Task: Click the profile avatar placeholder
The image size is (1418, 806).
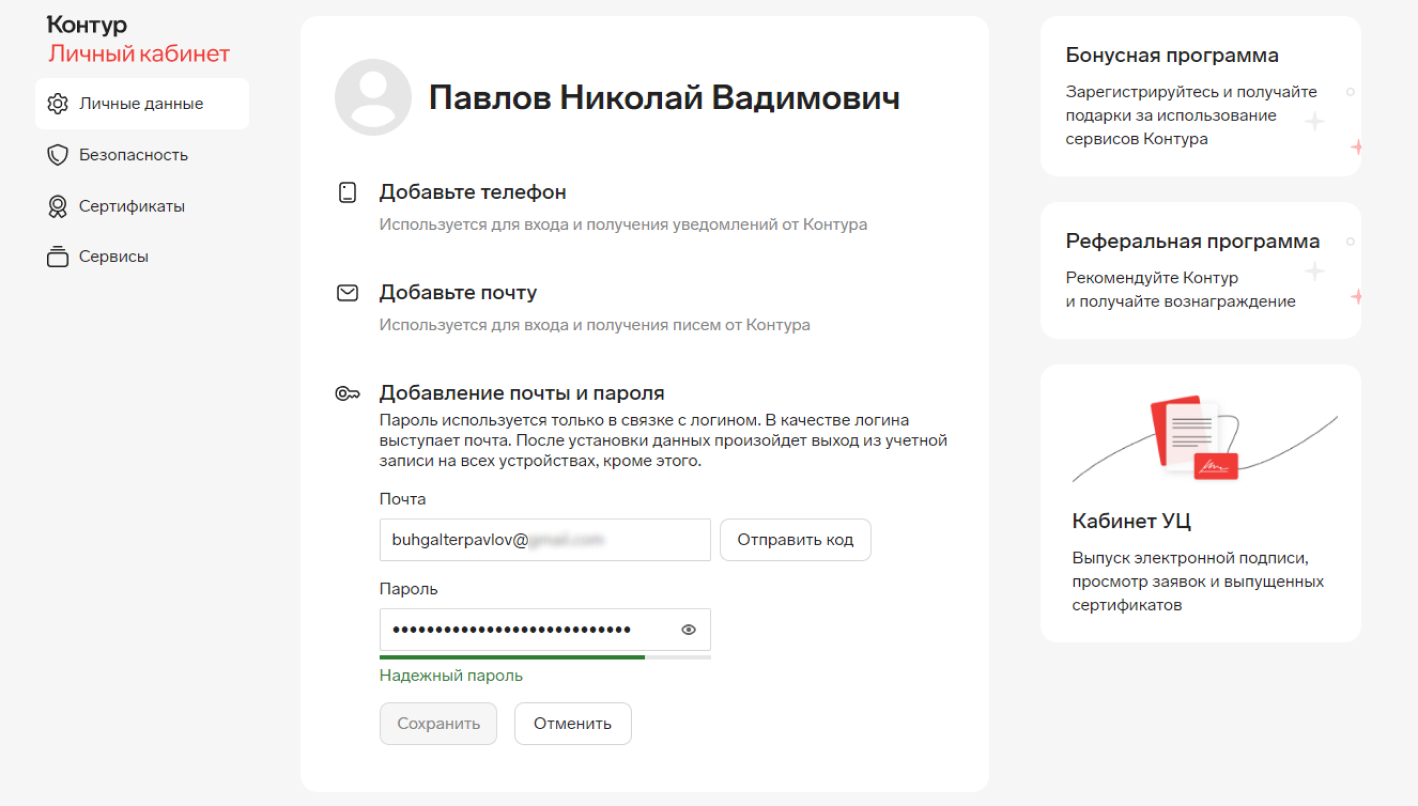Action: coord(373,97)
